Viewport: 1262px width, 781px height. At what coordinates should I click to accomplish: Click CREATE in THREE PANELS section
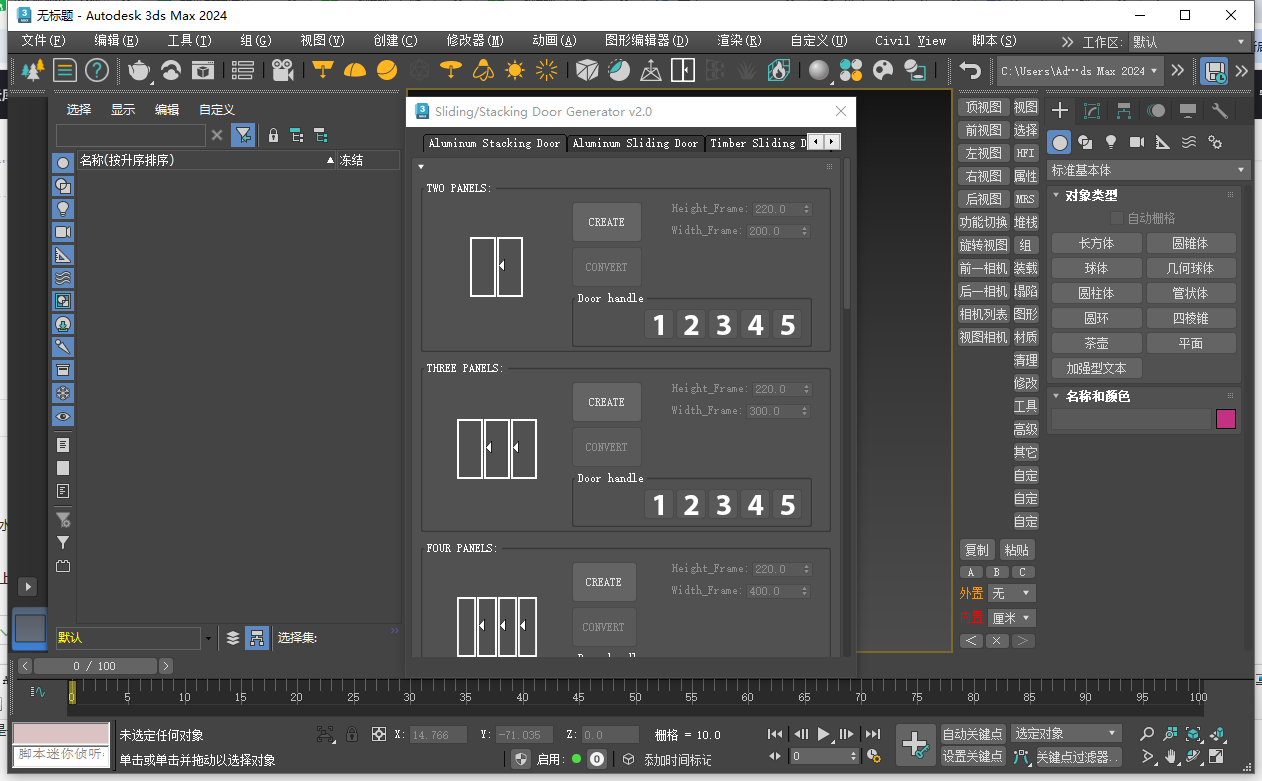(606, 402)
